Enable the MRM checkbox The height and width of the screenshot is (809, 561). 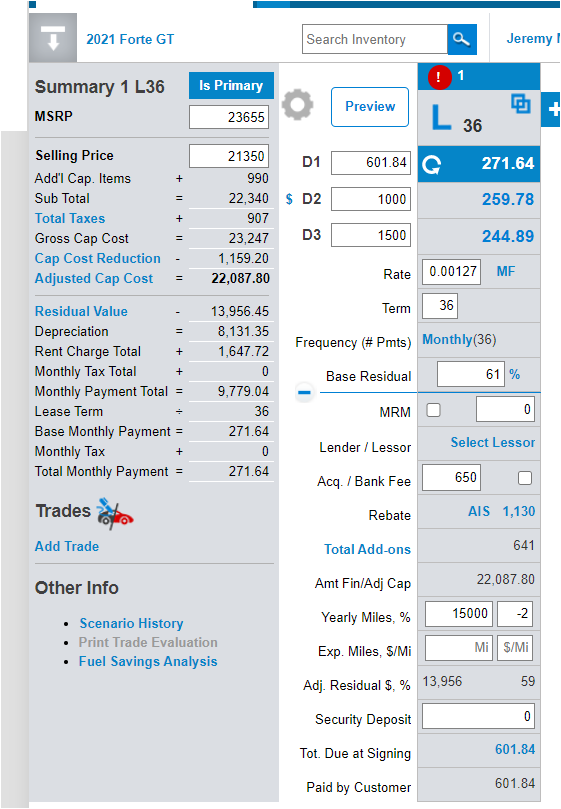coord(434,410)
